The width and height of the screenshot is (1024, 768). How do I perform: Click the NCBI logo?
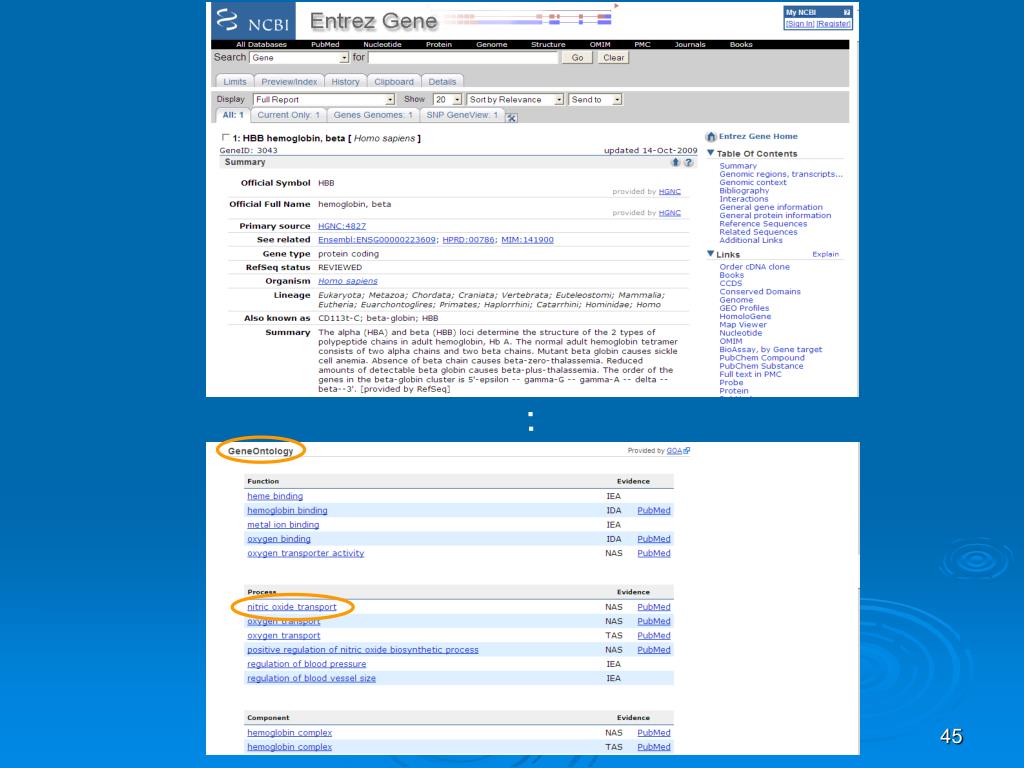(x=253, y=21)
